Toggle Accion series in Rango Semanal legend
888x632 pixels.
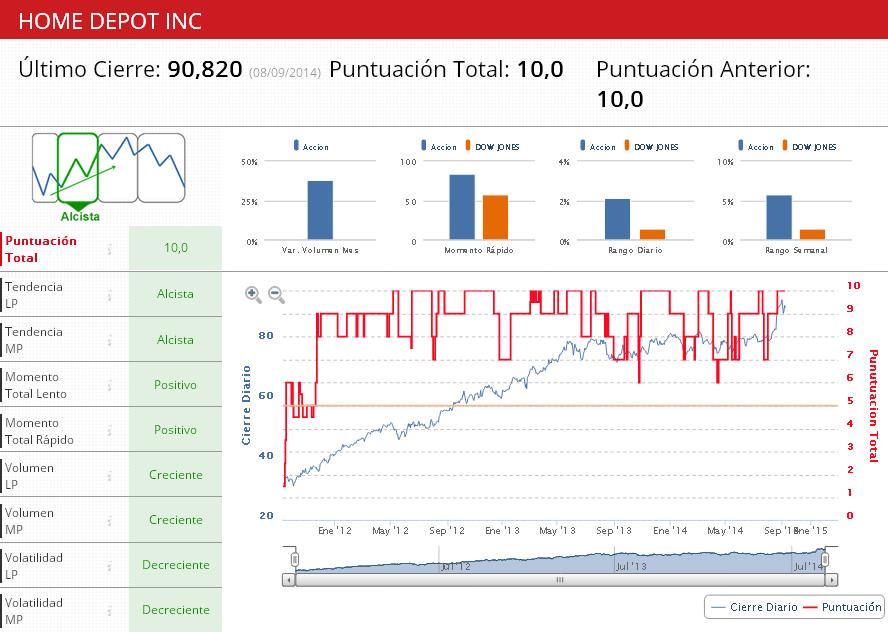[x=756, y=146]
